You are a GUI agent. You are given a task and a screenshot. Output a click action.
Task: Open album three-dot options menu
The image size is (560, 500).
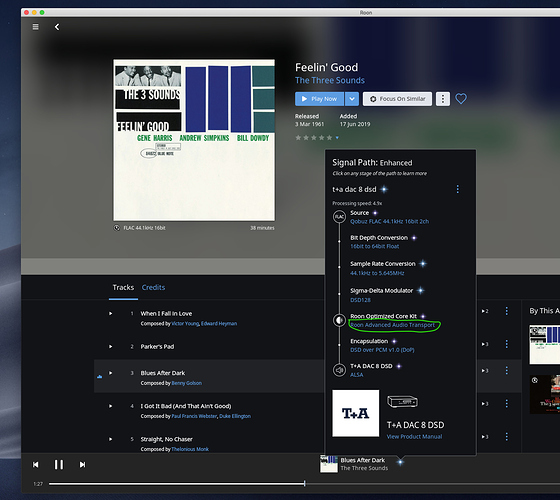443,99
